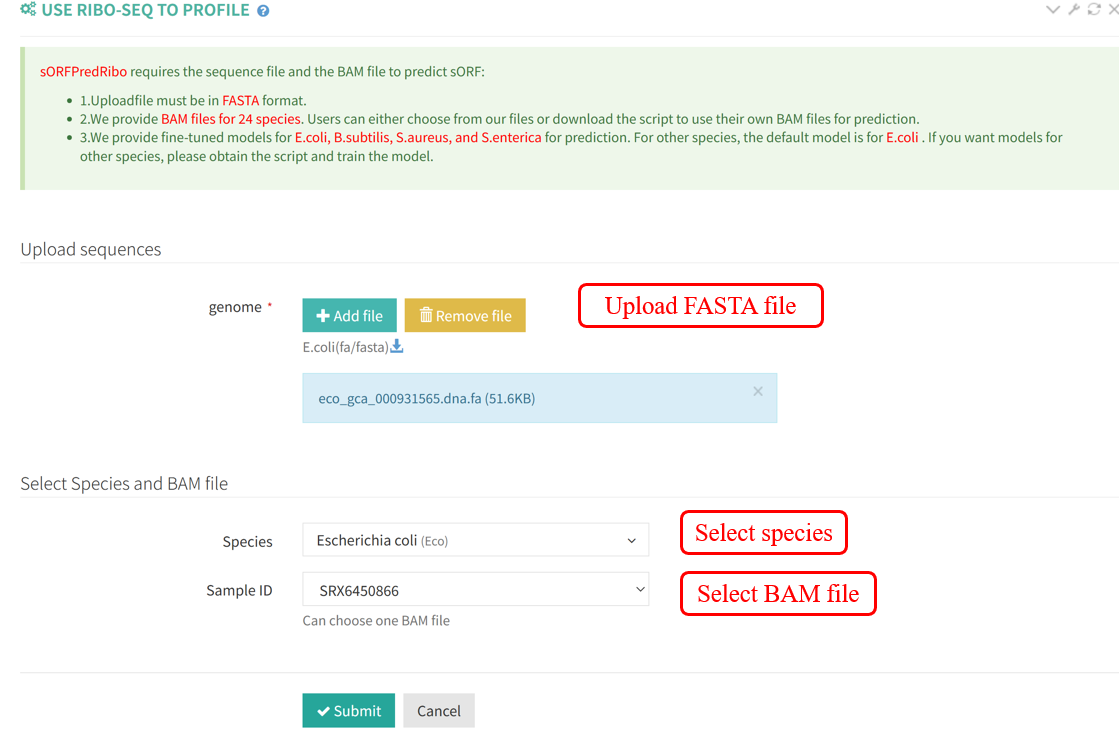Viewport: 1119px width, 732px height.
Task: Click the USE RIBO-SEQ TO PROFILE title
Action: pyautogui.click(x=145, y=10)
